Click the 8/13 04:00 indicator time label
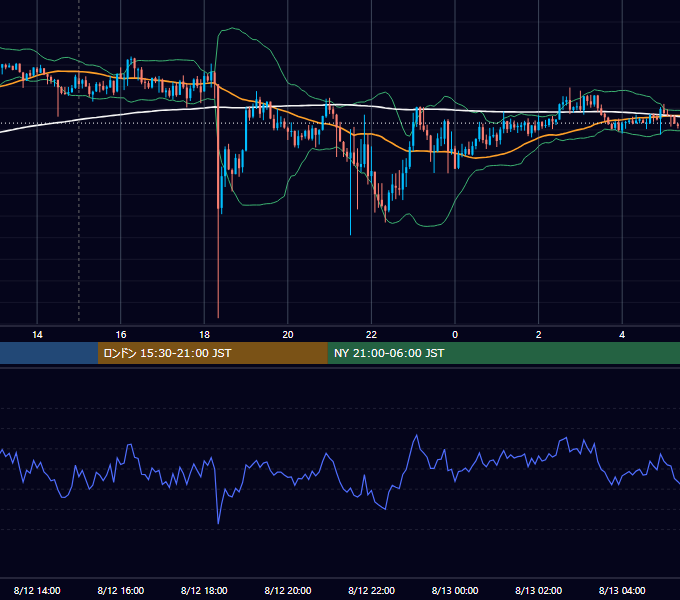 (x=622, y=590)
